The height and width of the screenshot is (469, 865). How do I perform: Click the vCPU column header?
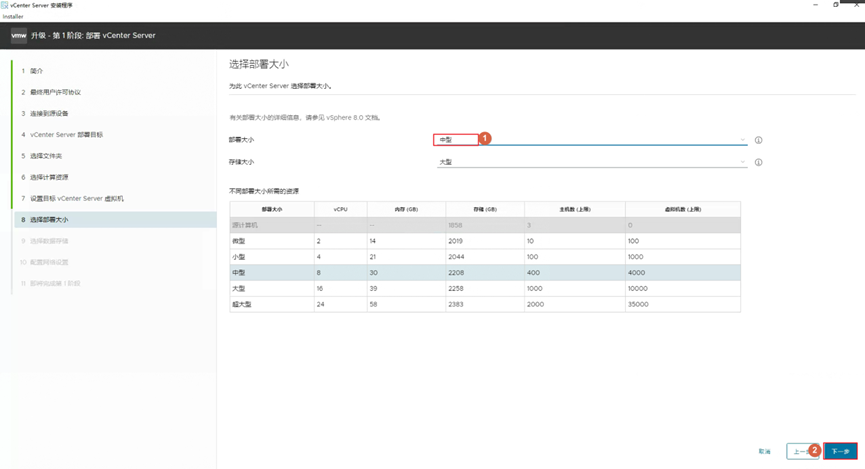coord(340,209)
